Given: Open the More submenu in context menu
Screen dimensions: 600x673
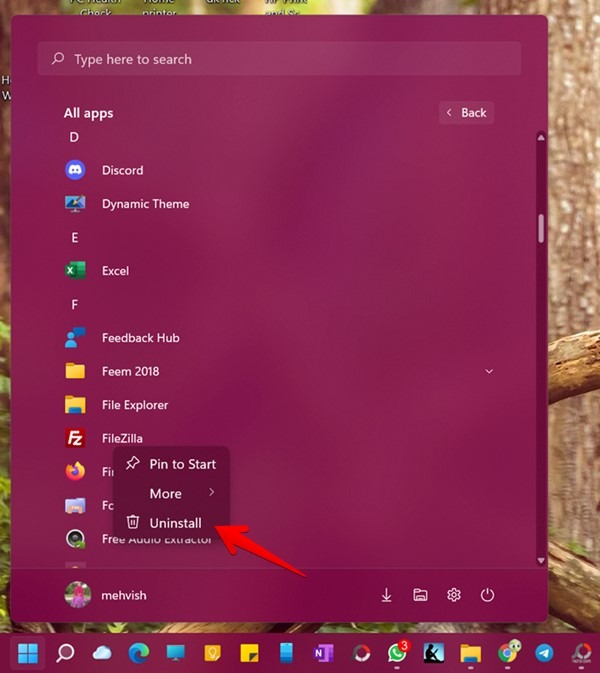Looking at the screenshot, I should click(171, 493).
